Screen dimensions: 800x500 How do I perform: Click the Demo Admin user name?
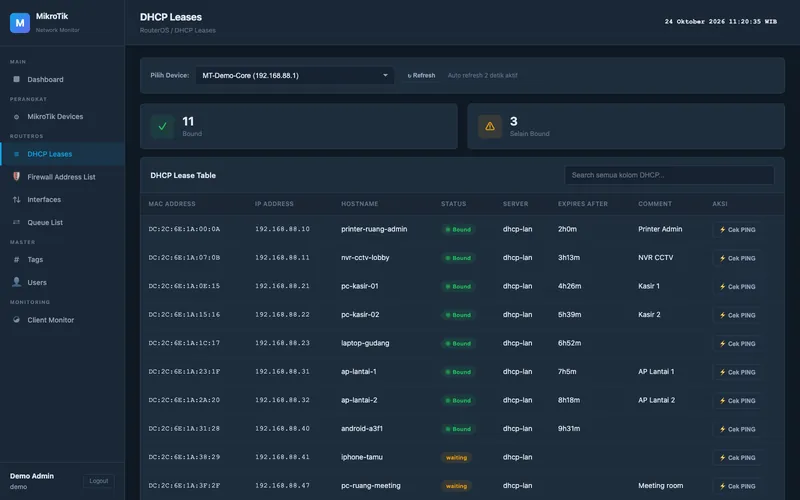32,476
